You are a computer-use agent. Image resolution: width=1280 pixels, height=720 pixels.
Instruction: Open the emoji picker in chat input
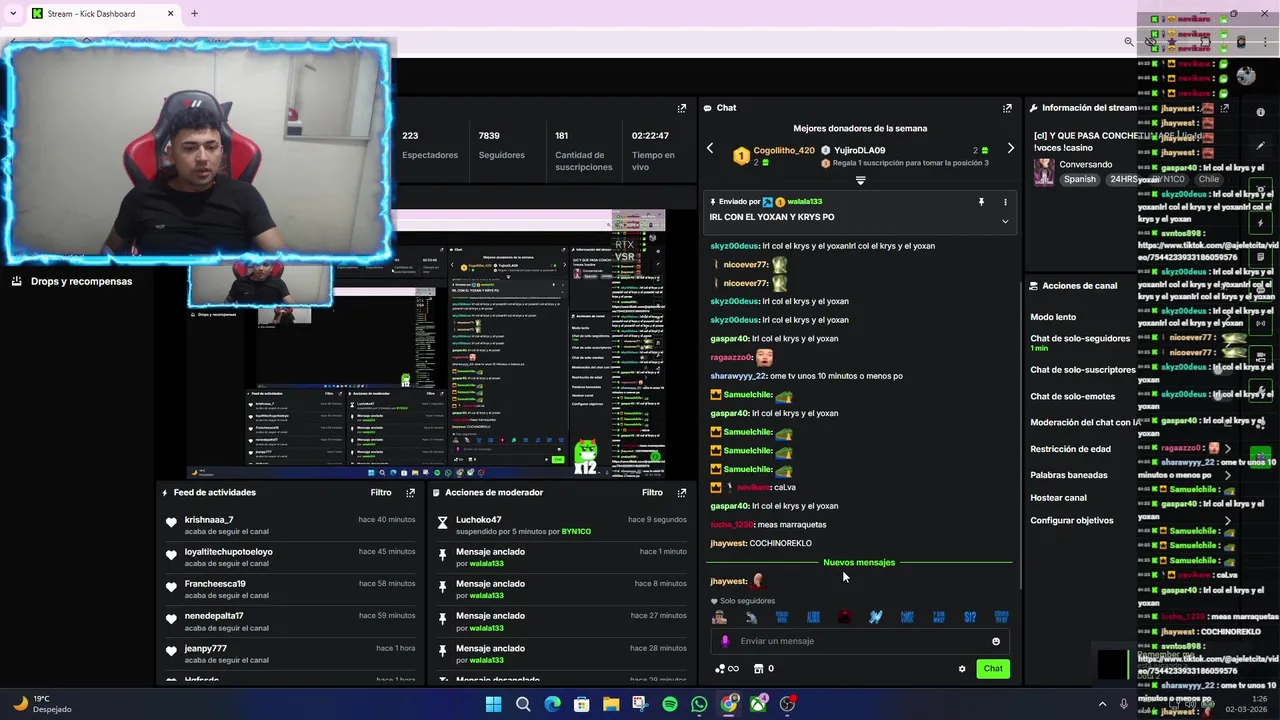tap(996, 642)
